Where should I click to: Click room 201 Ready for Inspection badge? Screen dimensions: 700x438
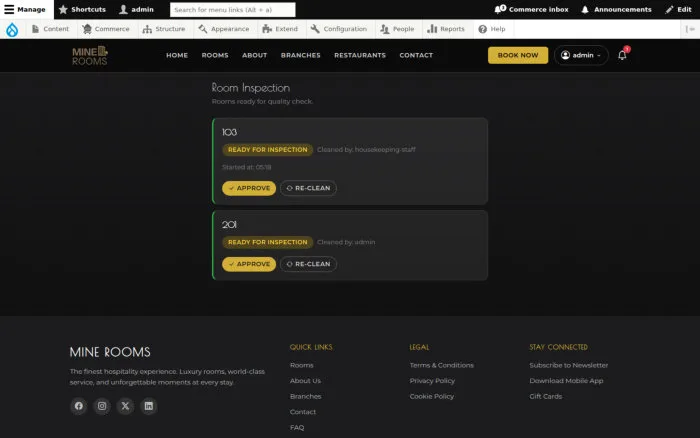[267, 242]
